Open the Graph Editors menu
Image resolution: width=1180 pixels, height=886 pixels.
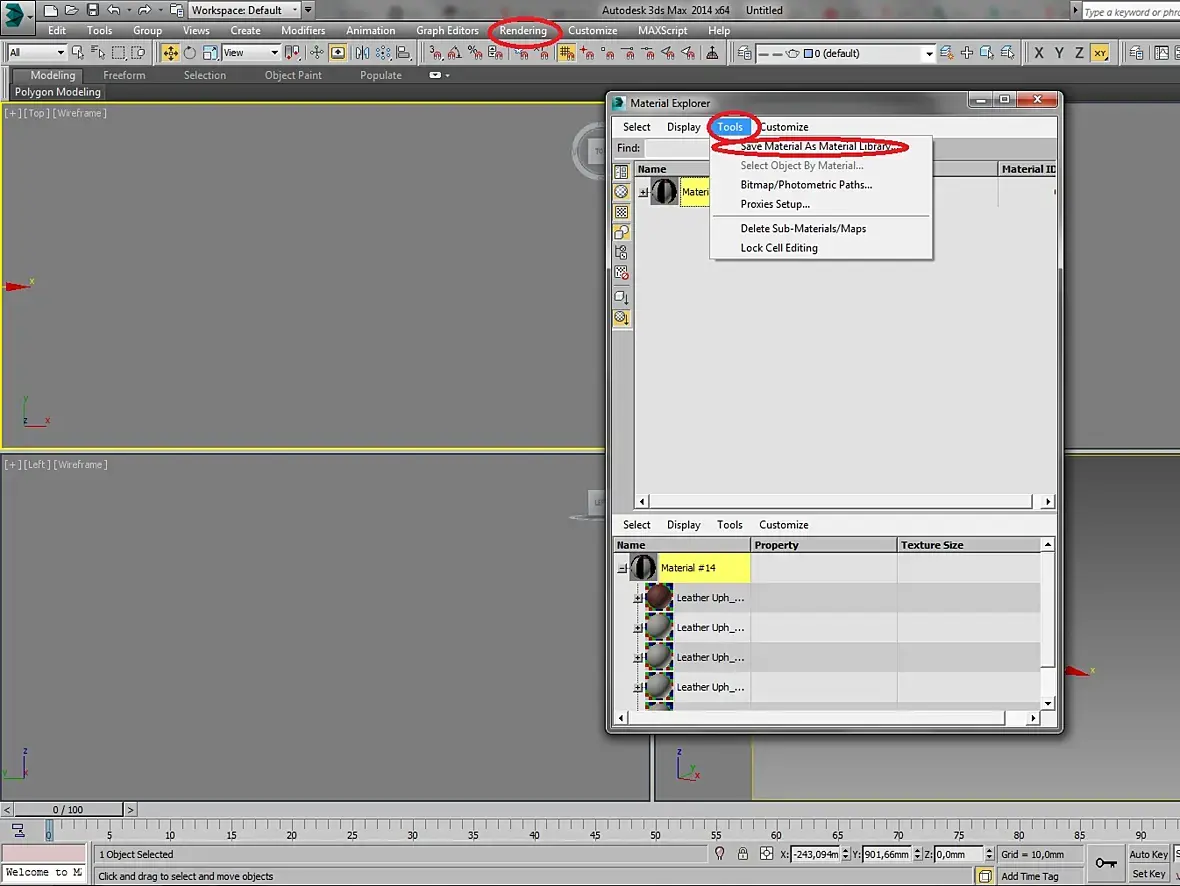(447, 31)
